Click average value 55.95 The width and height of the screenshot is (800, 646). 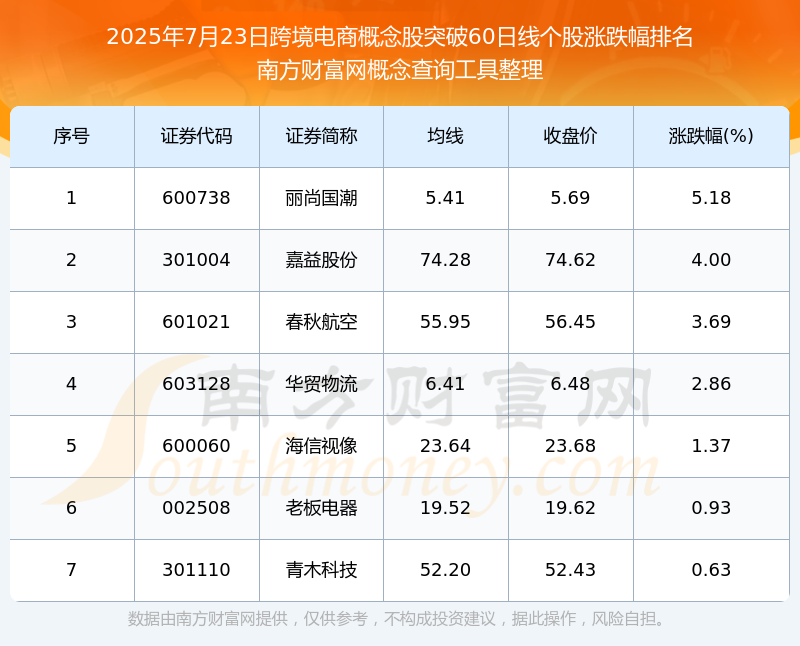[445, 322]
